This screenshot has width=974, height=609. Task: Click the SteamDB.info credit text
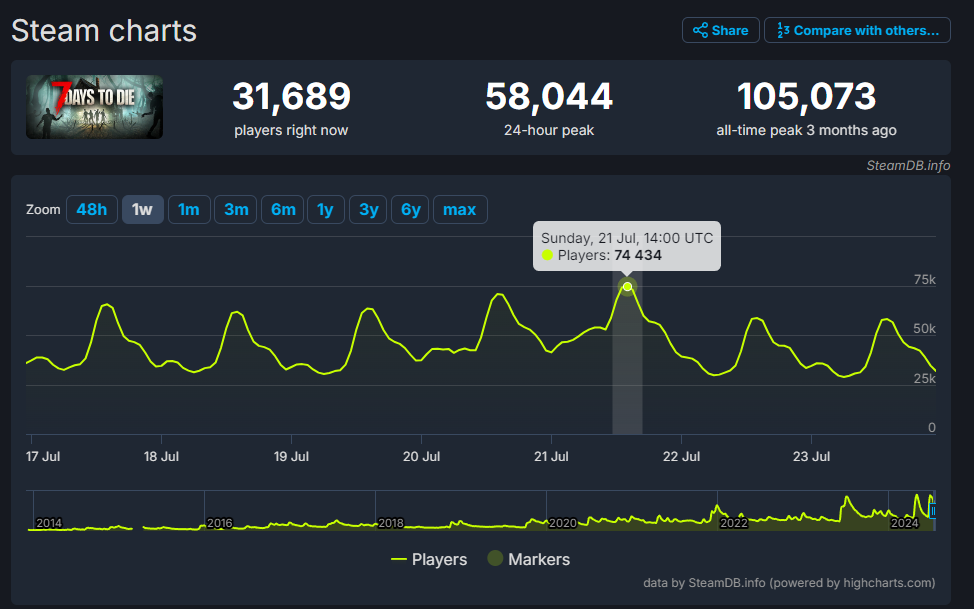click(908, 165)
